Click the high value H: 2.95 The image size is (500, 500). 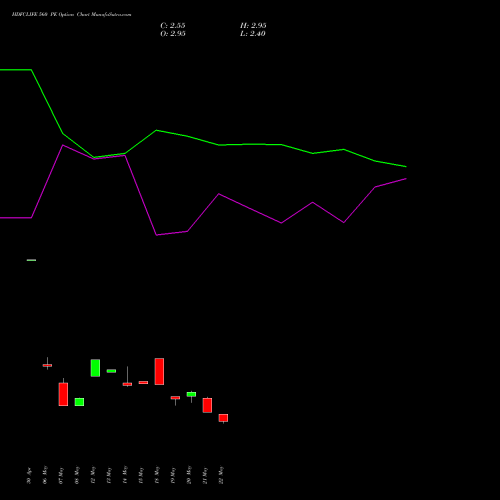pos(253,26)
